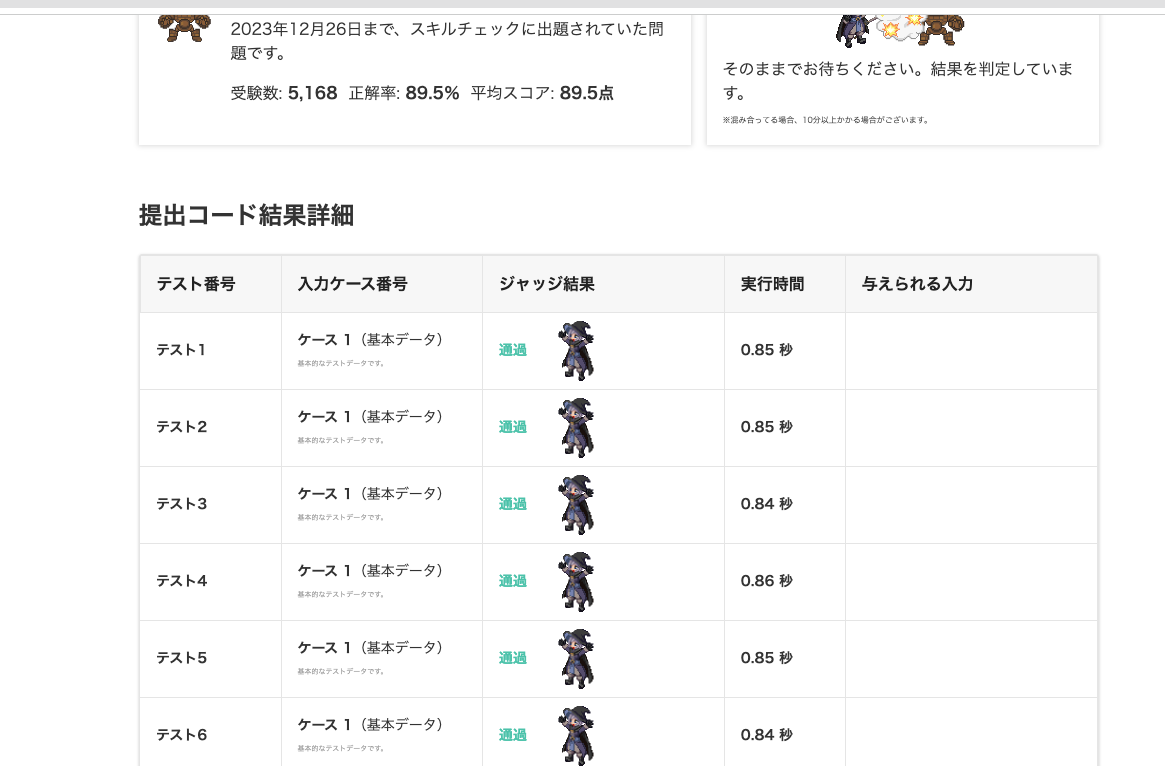Open the 通過 result link for テスト1
The height and width of the screenshot is (766, 1165).
tap(512, 350)
